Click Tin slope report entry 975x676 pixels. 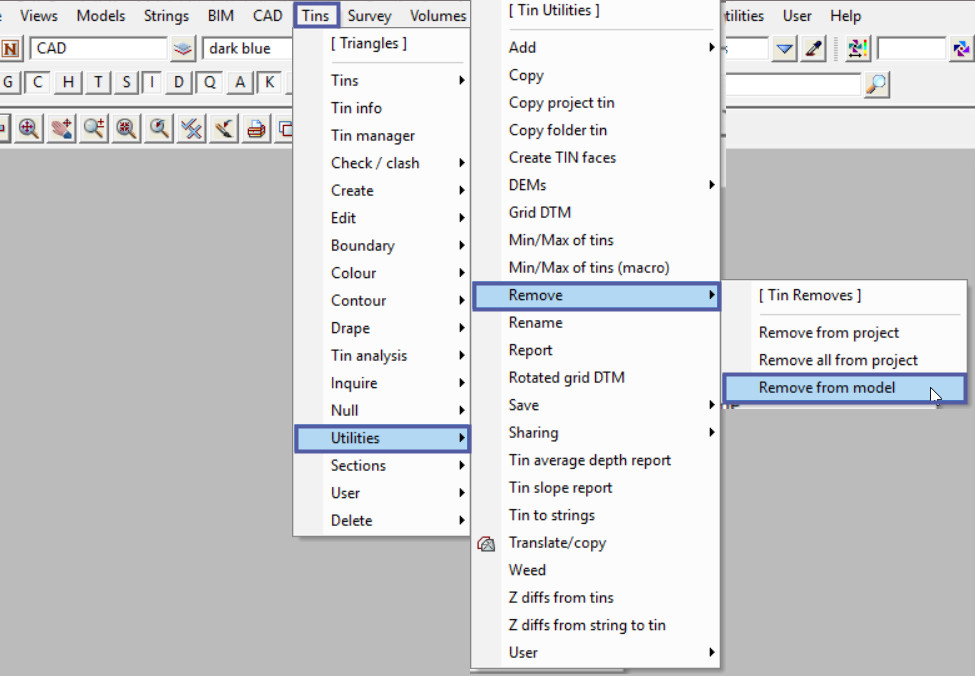[x=560, y=488]
